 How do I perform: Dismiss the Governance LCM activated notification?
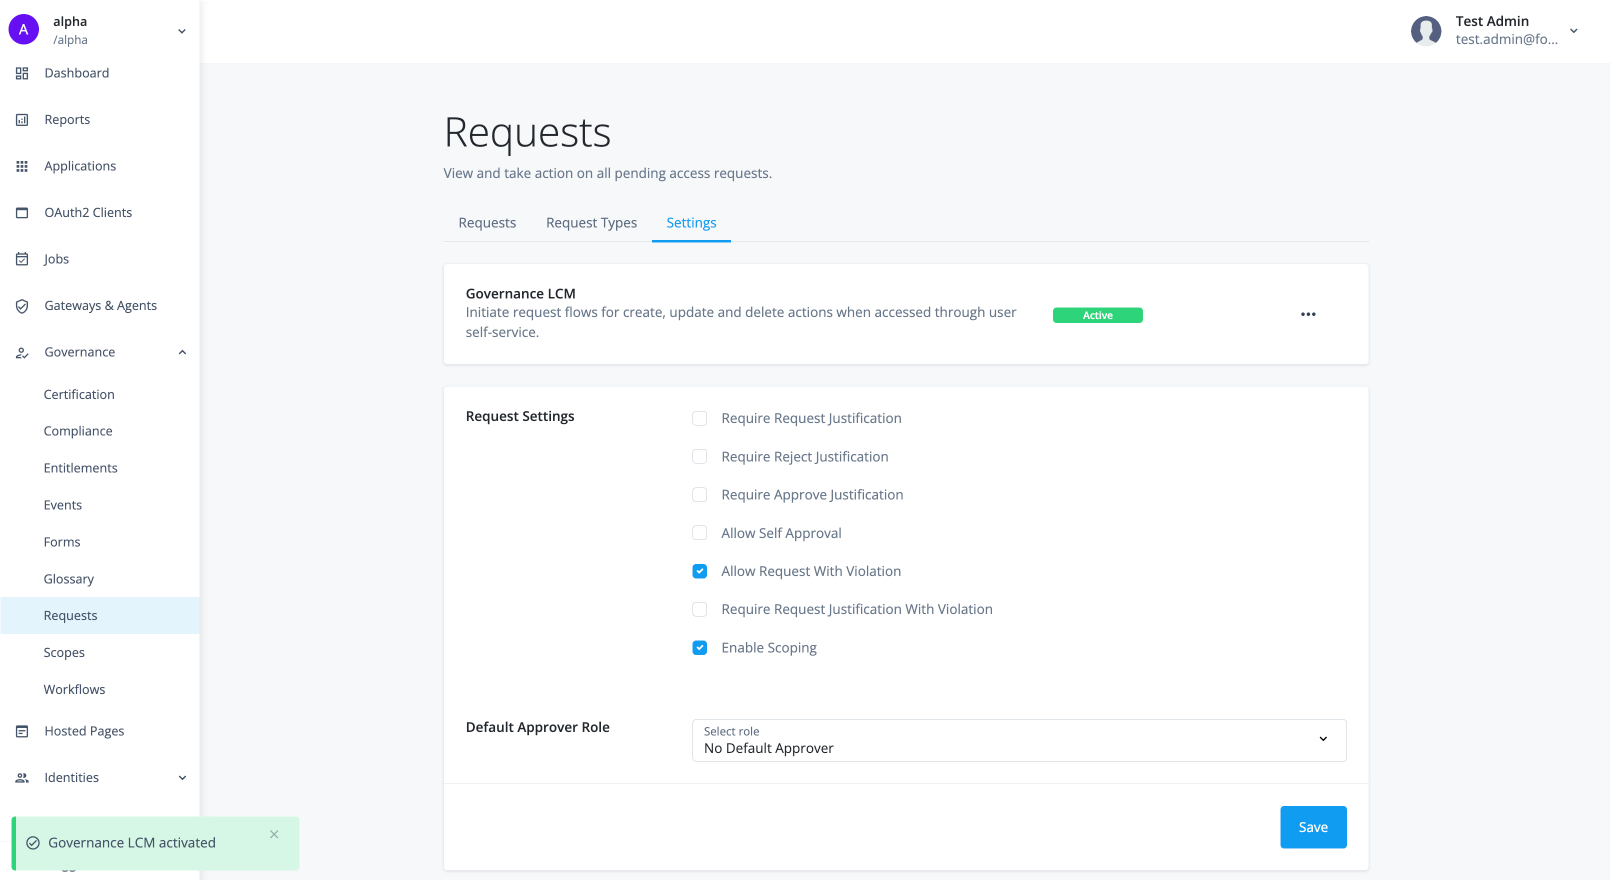(274, 834)
